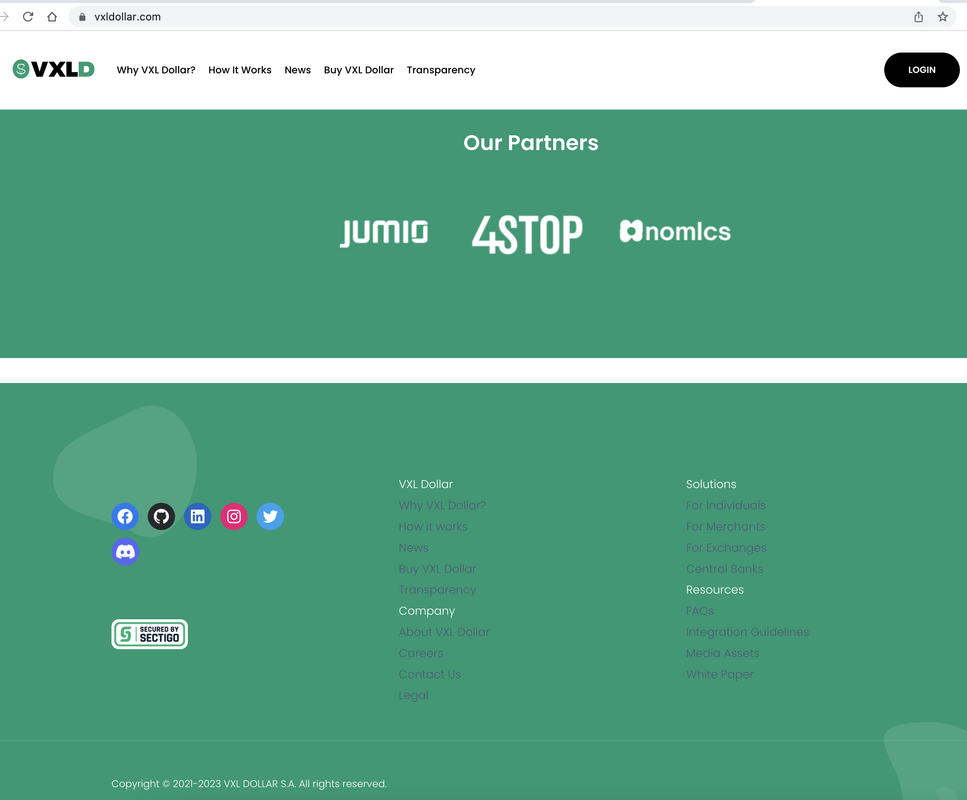967x800 pixels.
Task: Open Contact Us footer link
Action: [430, 674]
